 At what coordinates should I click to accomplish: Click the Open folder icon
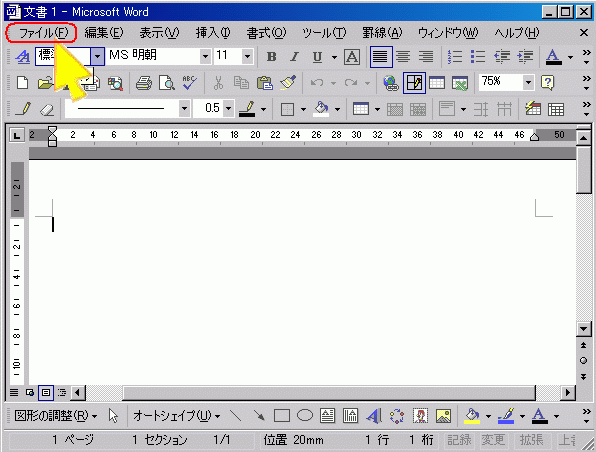tap(45, 82)
